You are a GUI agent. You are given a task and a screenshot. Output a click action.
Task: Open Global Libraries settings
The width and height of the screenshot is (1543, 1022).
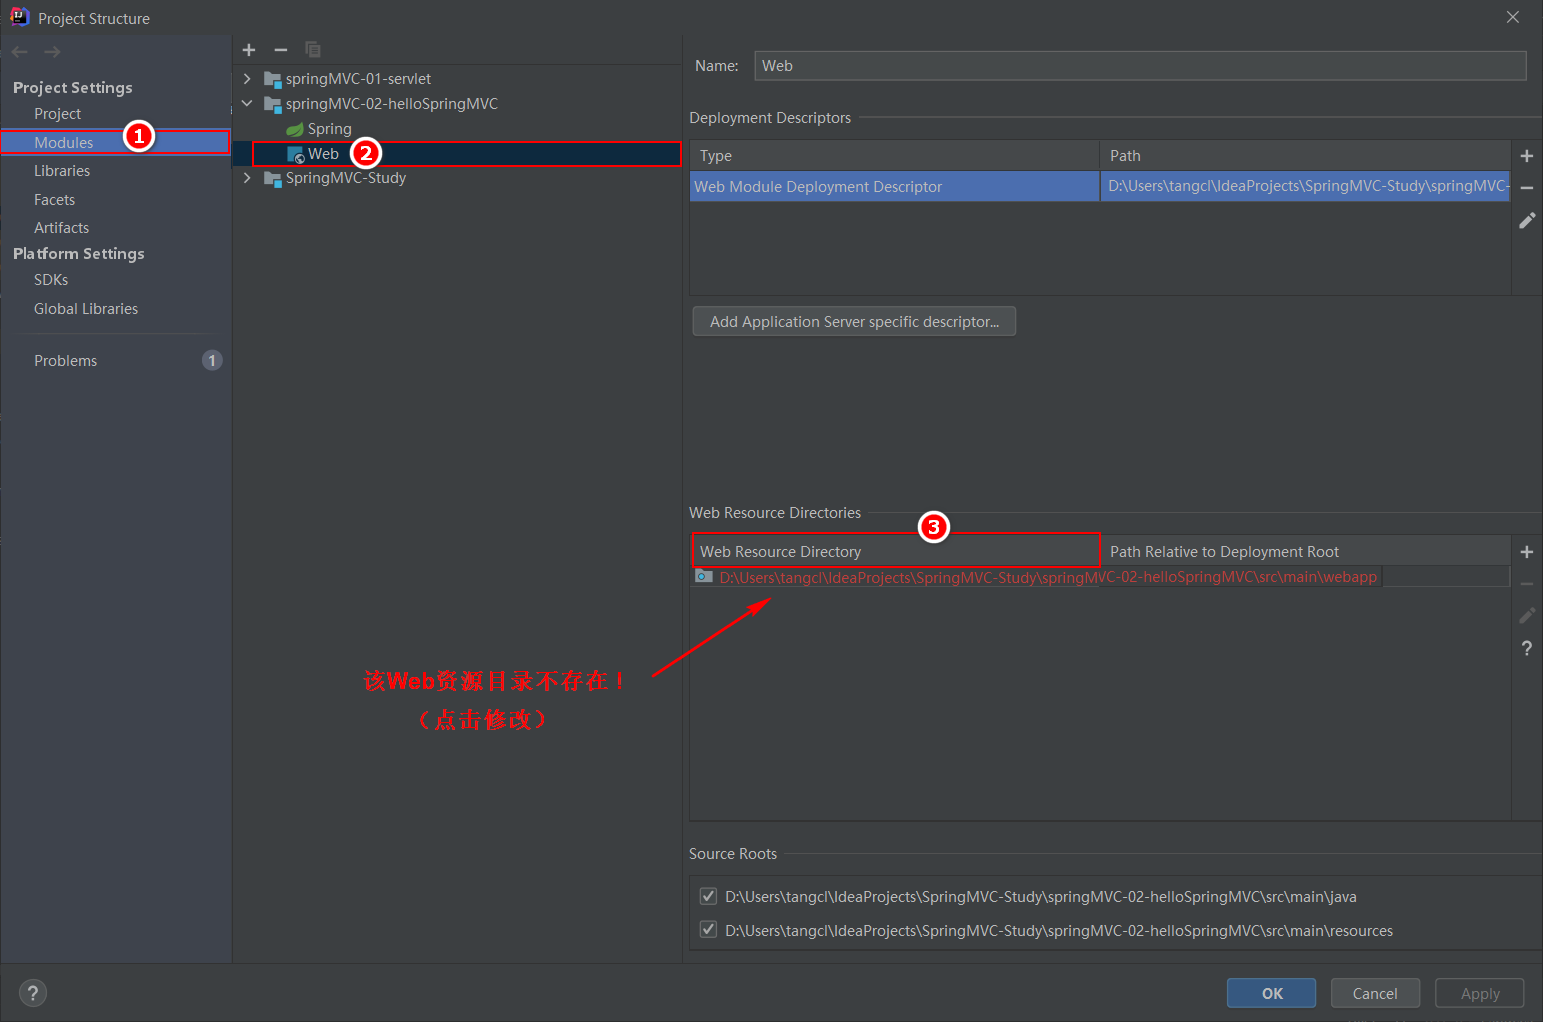(x=86, y=309)
